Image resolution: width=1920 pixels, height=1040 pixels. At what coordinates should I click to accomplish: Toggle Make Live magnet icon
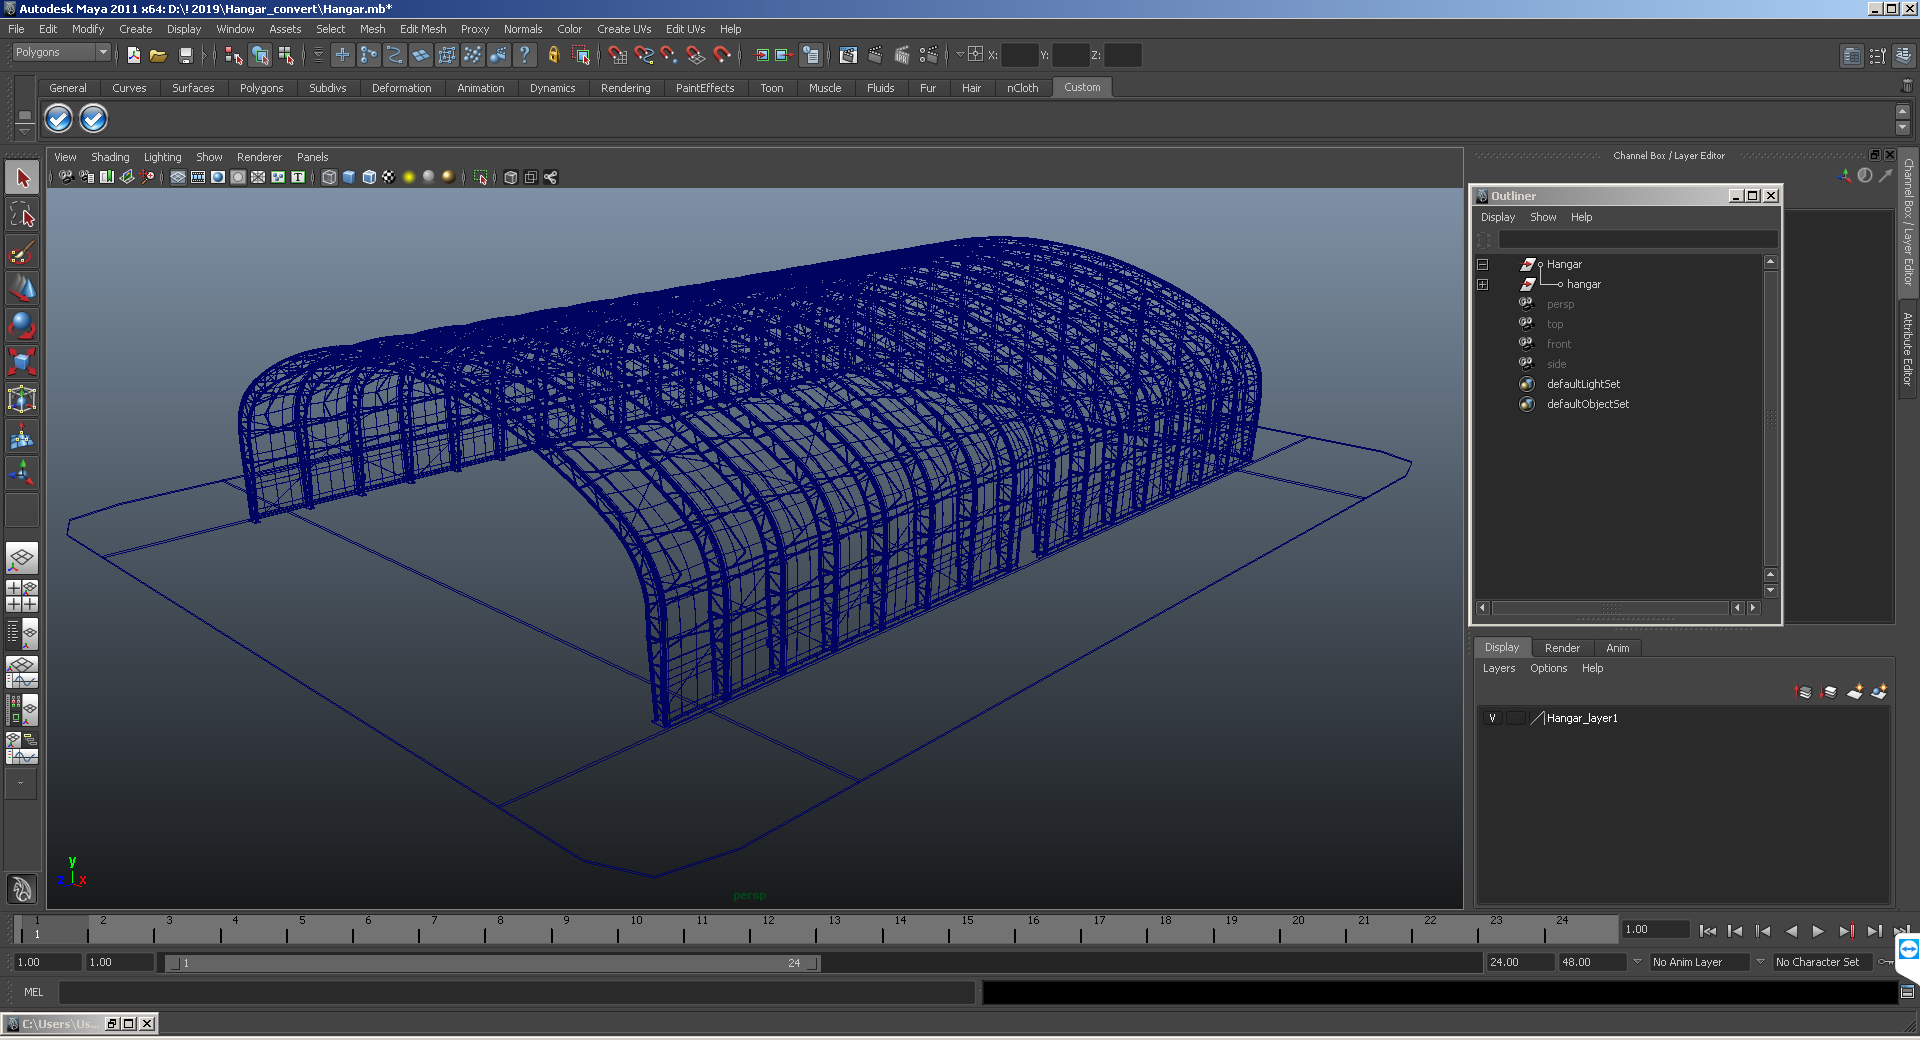722,55
